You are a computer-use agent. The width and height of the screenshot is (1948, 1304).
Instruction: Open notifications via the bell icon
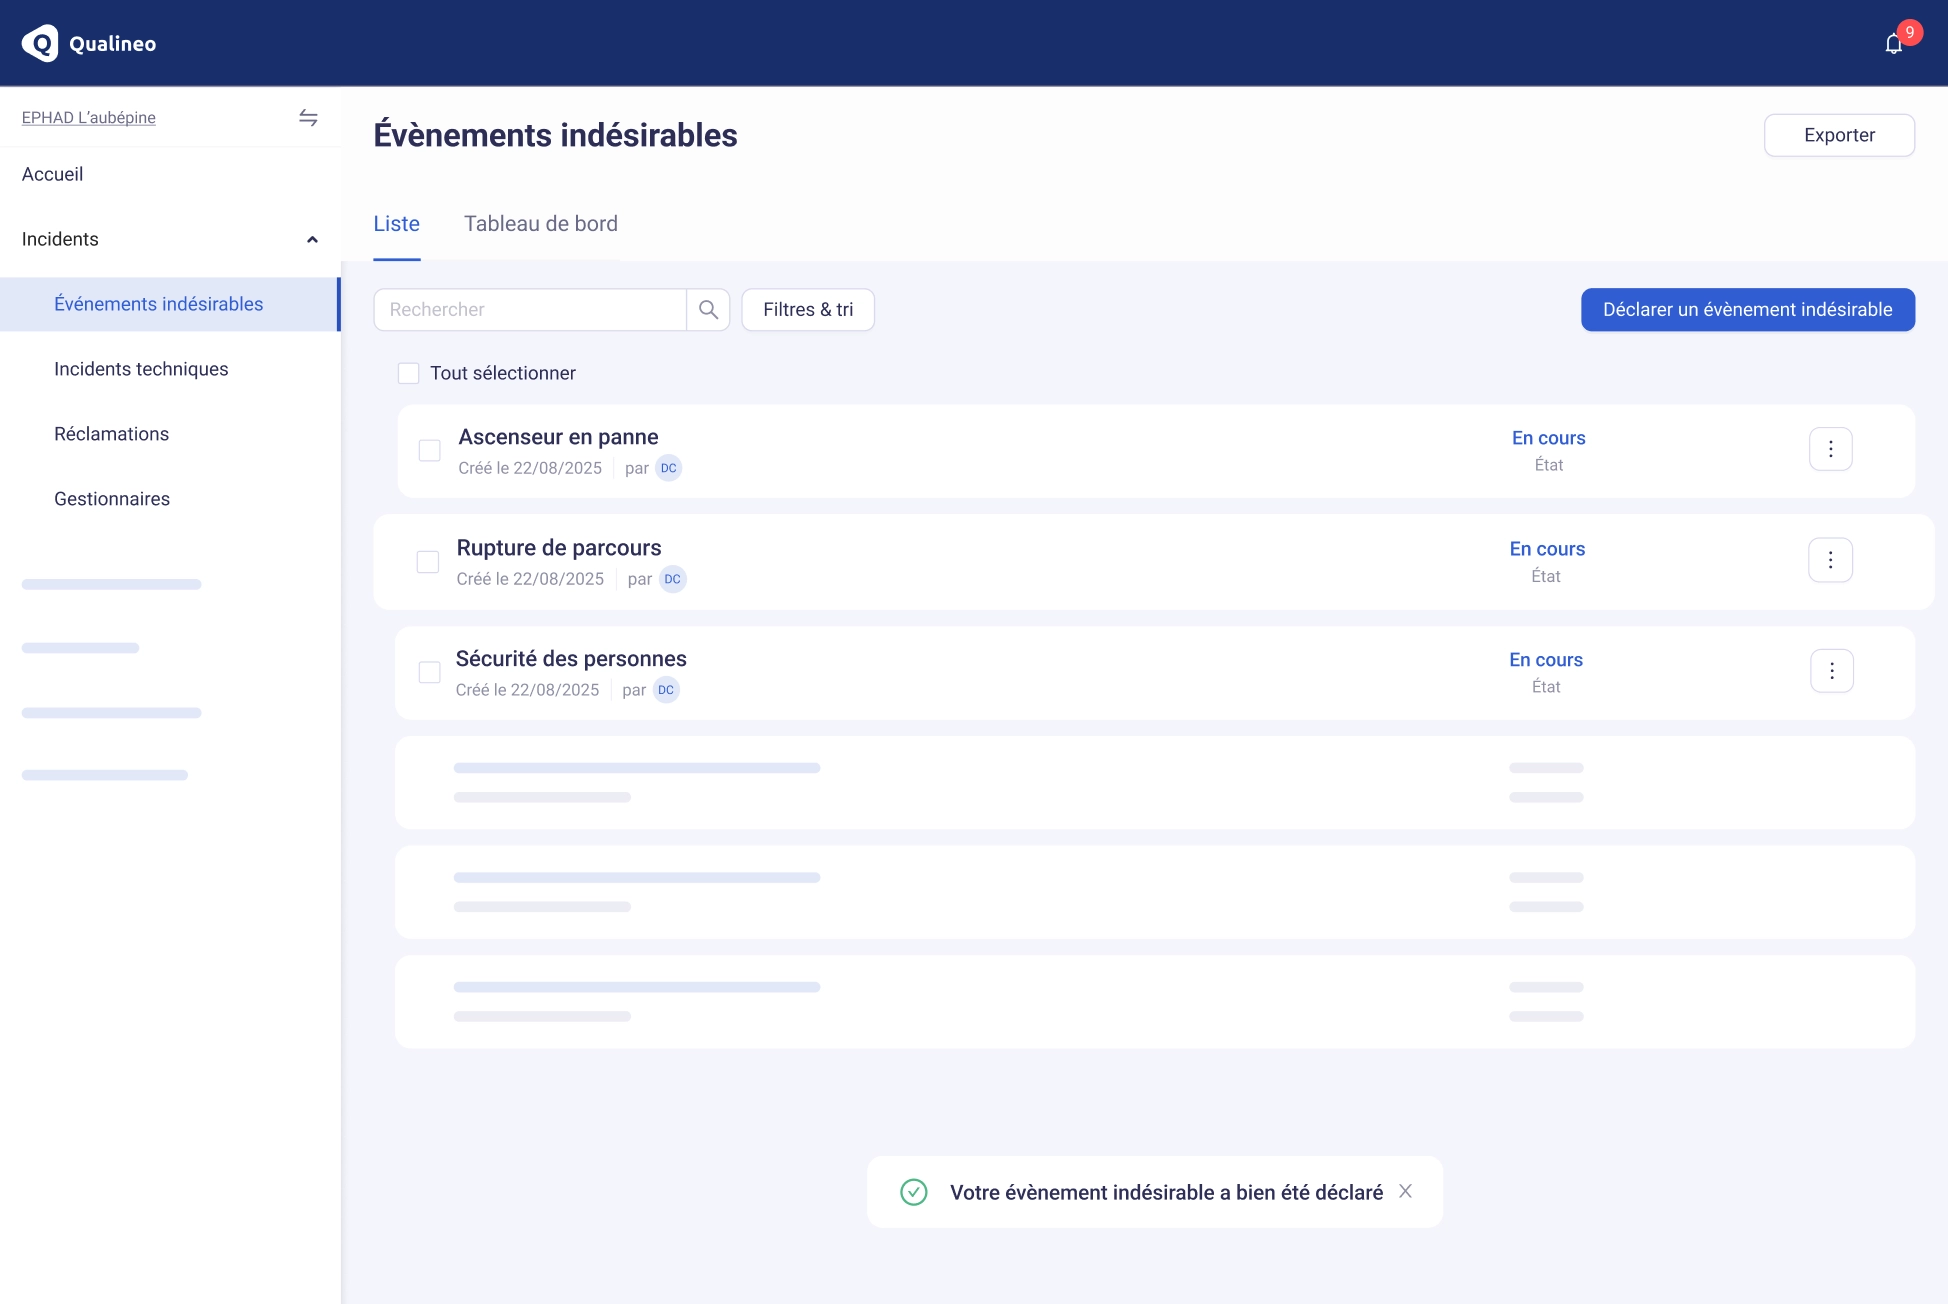pos(1893,43)
